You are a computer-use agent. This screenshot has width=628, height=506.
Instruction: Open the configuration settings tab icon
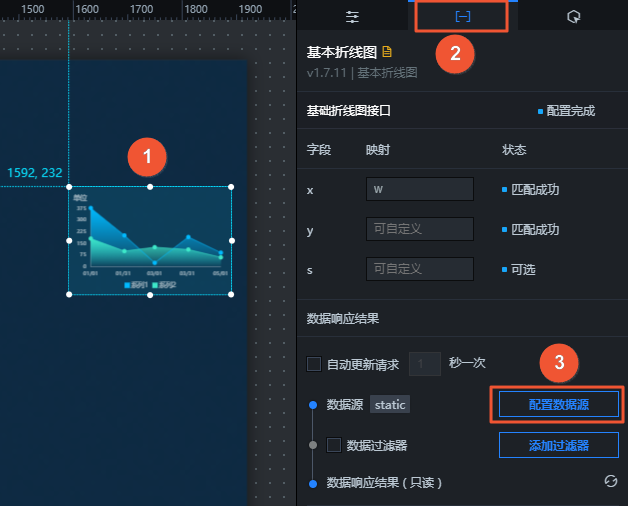(x=352, y=16)
